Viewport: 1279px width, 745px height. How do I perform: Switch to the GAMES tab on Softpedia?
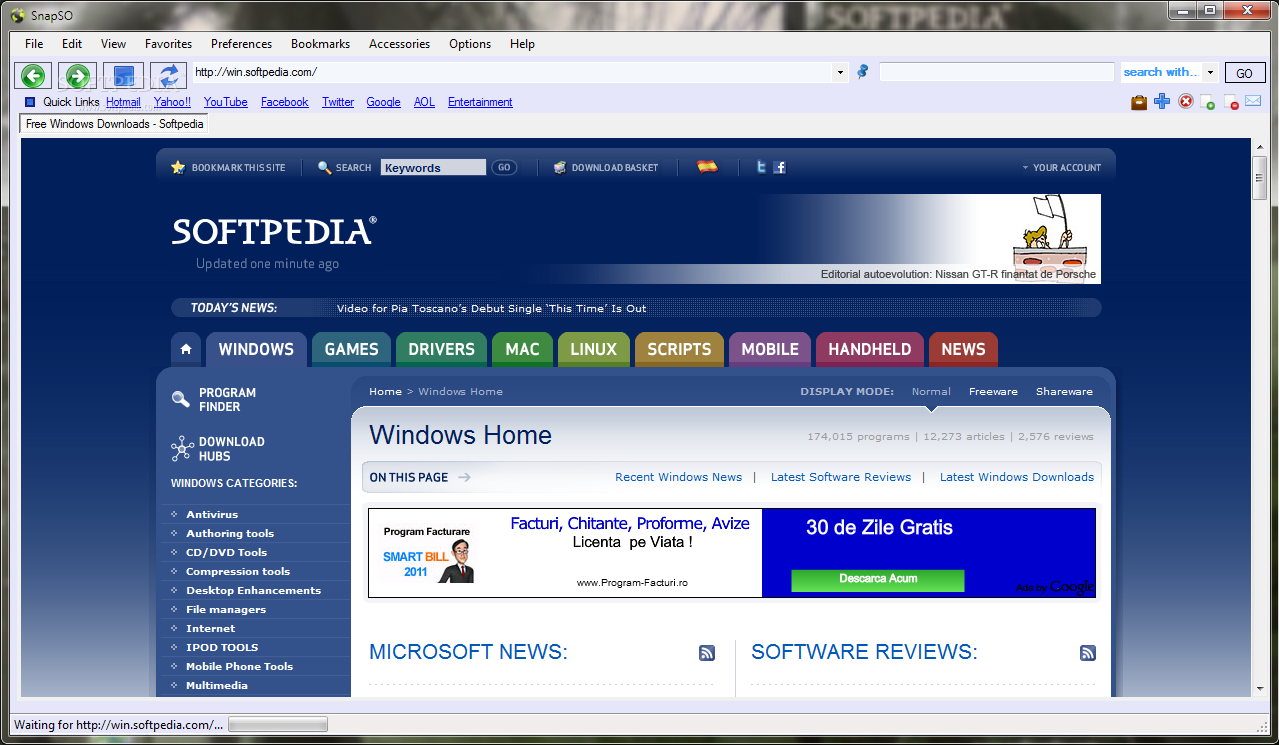pyautogui.click(x=351, y=349)
